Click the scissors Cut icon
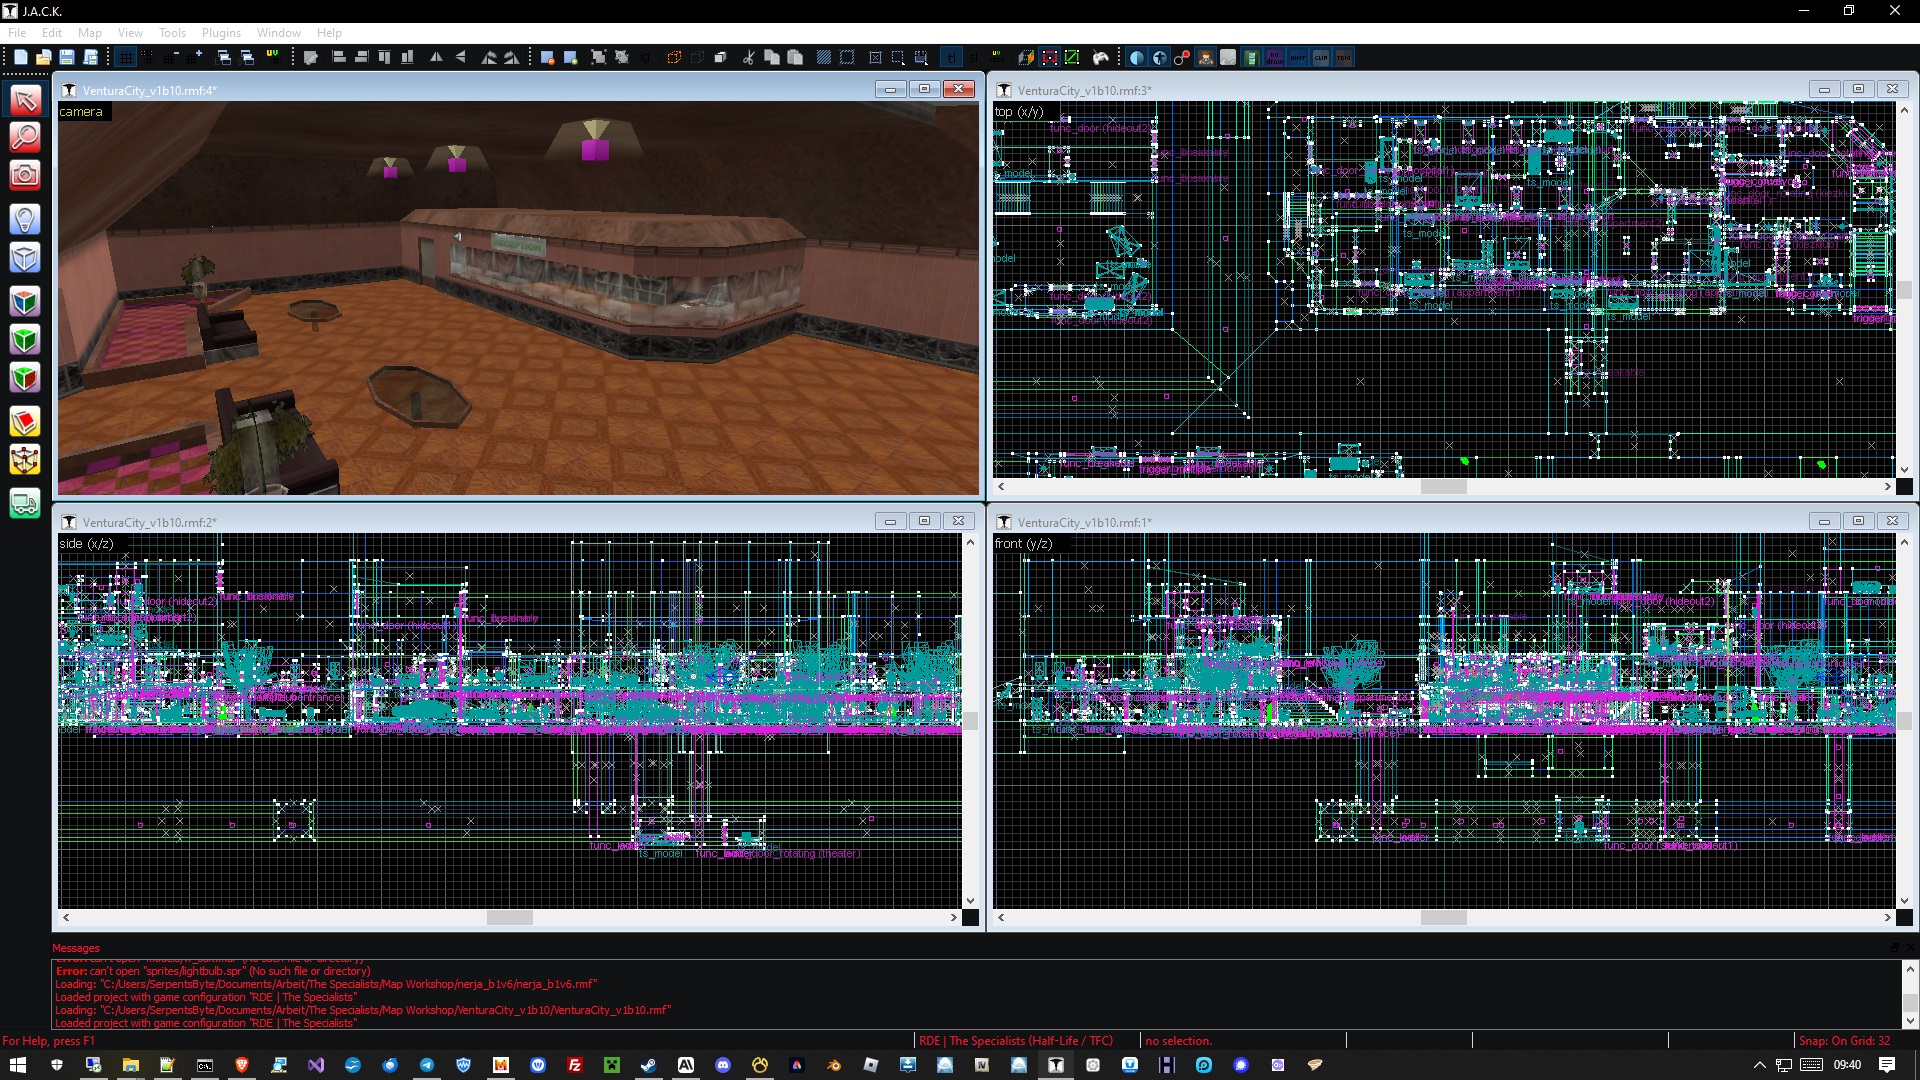This screenshot has height=1080, width=1920. [x=748, y=58]
